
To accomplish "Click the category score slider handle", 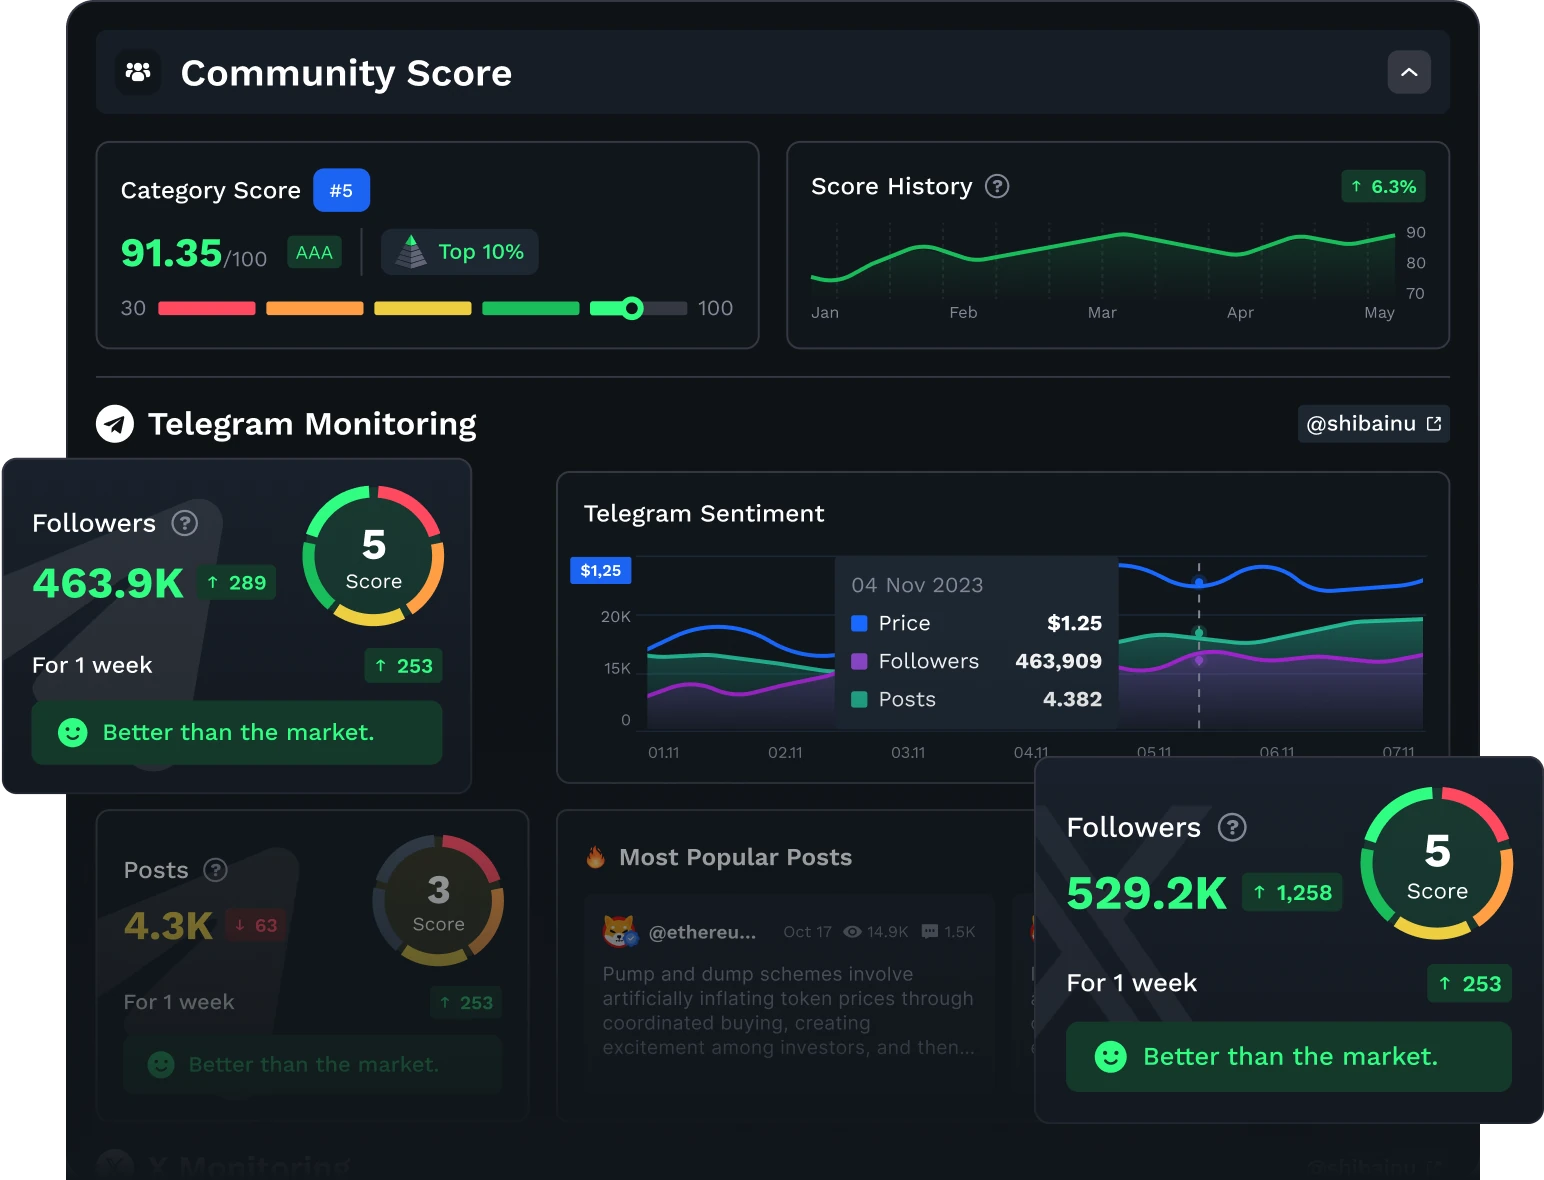I will 632,308.
